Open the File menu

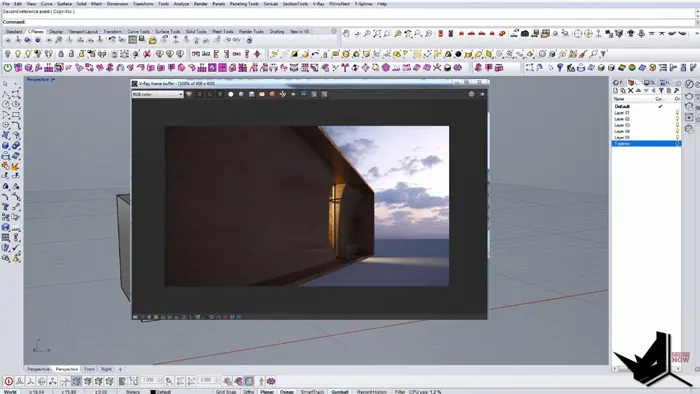click(x=6, y=4)
